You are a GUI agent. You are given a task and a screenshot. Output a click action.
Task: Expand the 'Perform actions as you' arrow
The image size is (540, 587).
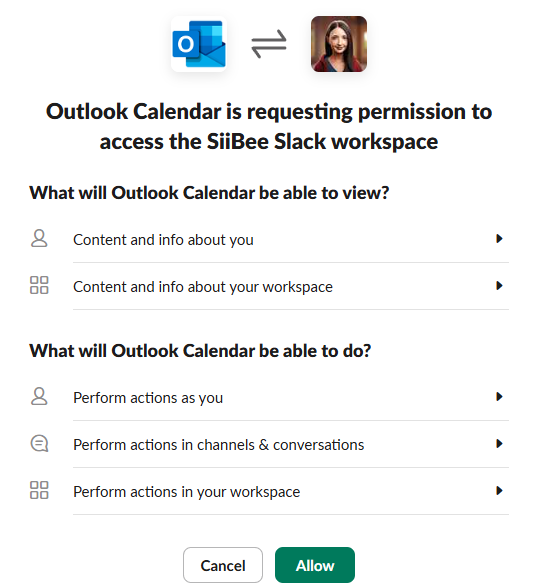coord(499,396)
